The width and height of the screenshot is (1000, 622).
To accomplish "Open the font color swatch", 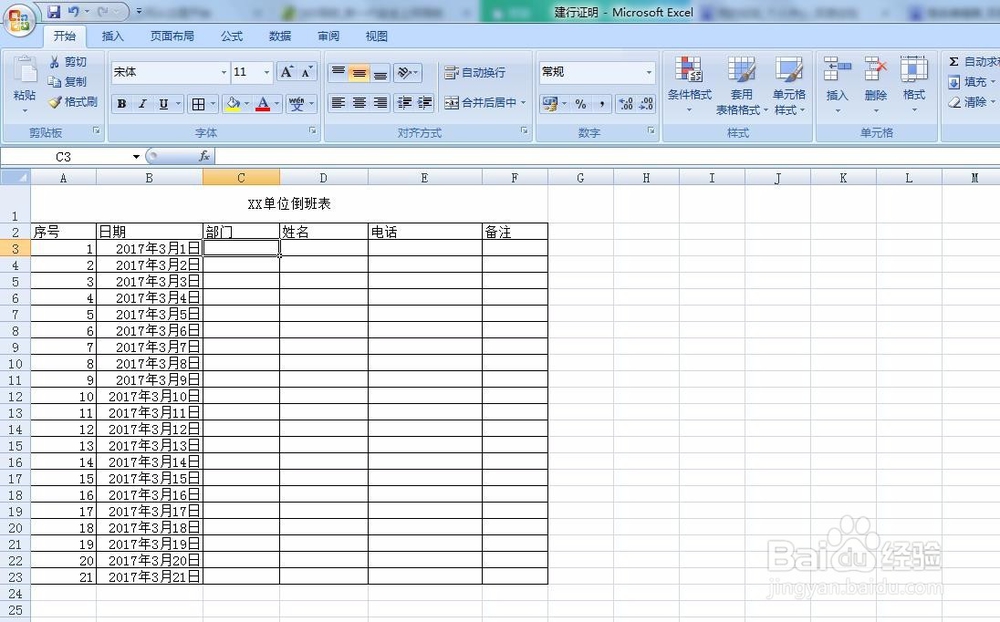I will pyautogui.click(x=262, y=103).
